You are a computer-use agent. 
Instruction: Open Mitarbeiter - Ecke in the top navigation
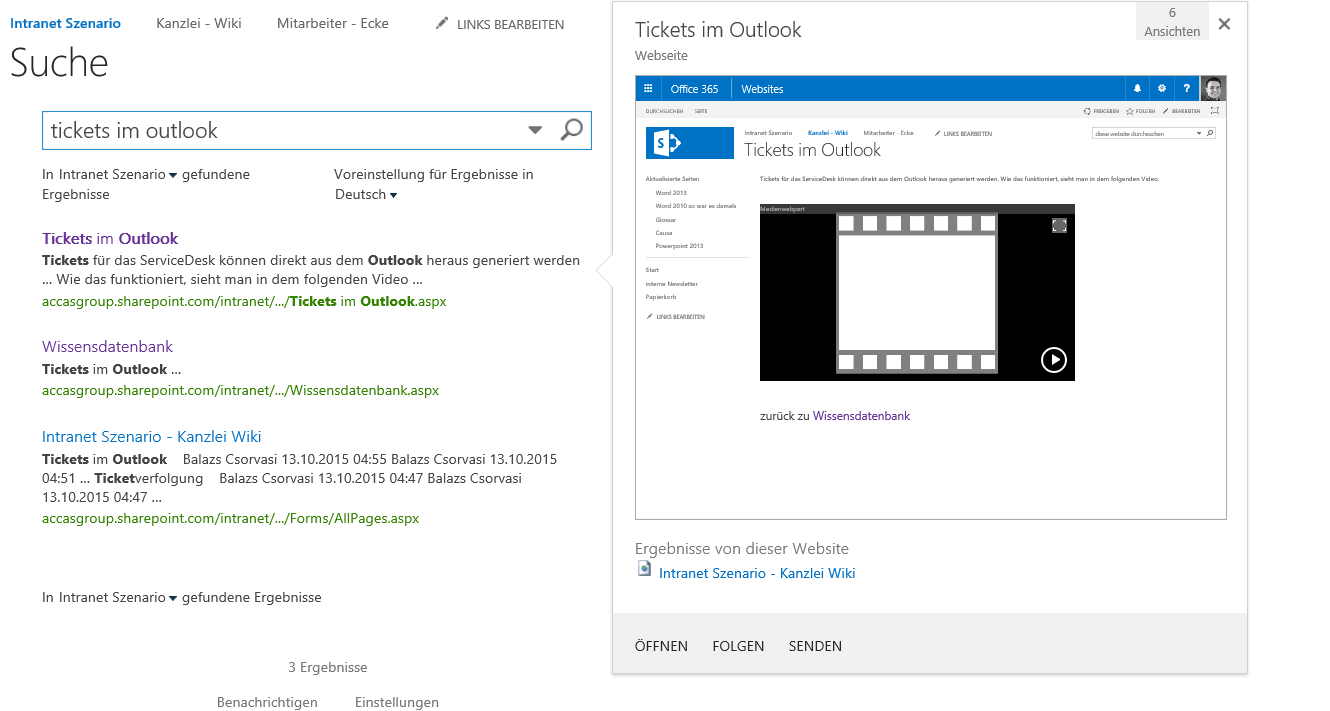point(333,23)
